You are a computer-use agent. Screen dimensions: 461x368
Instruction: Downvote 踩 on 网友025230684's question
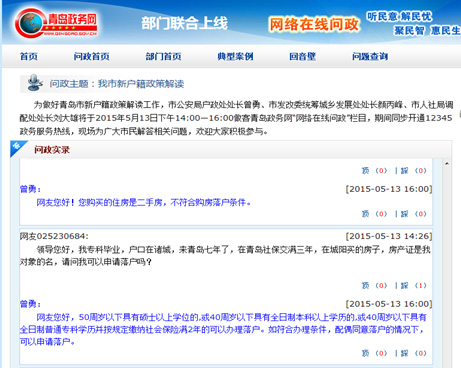(x=404, y=285)
